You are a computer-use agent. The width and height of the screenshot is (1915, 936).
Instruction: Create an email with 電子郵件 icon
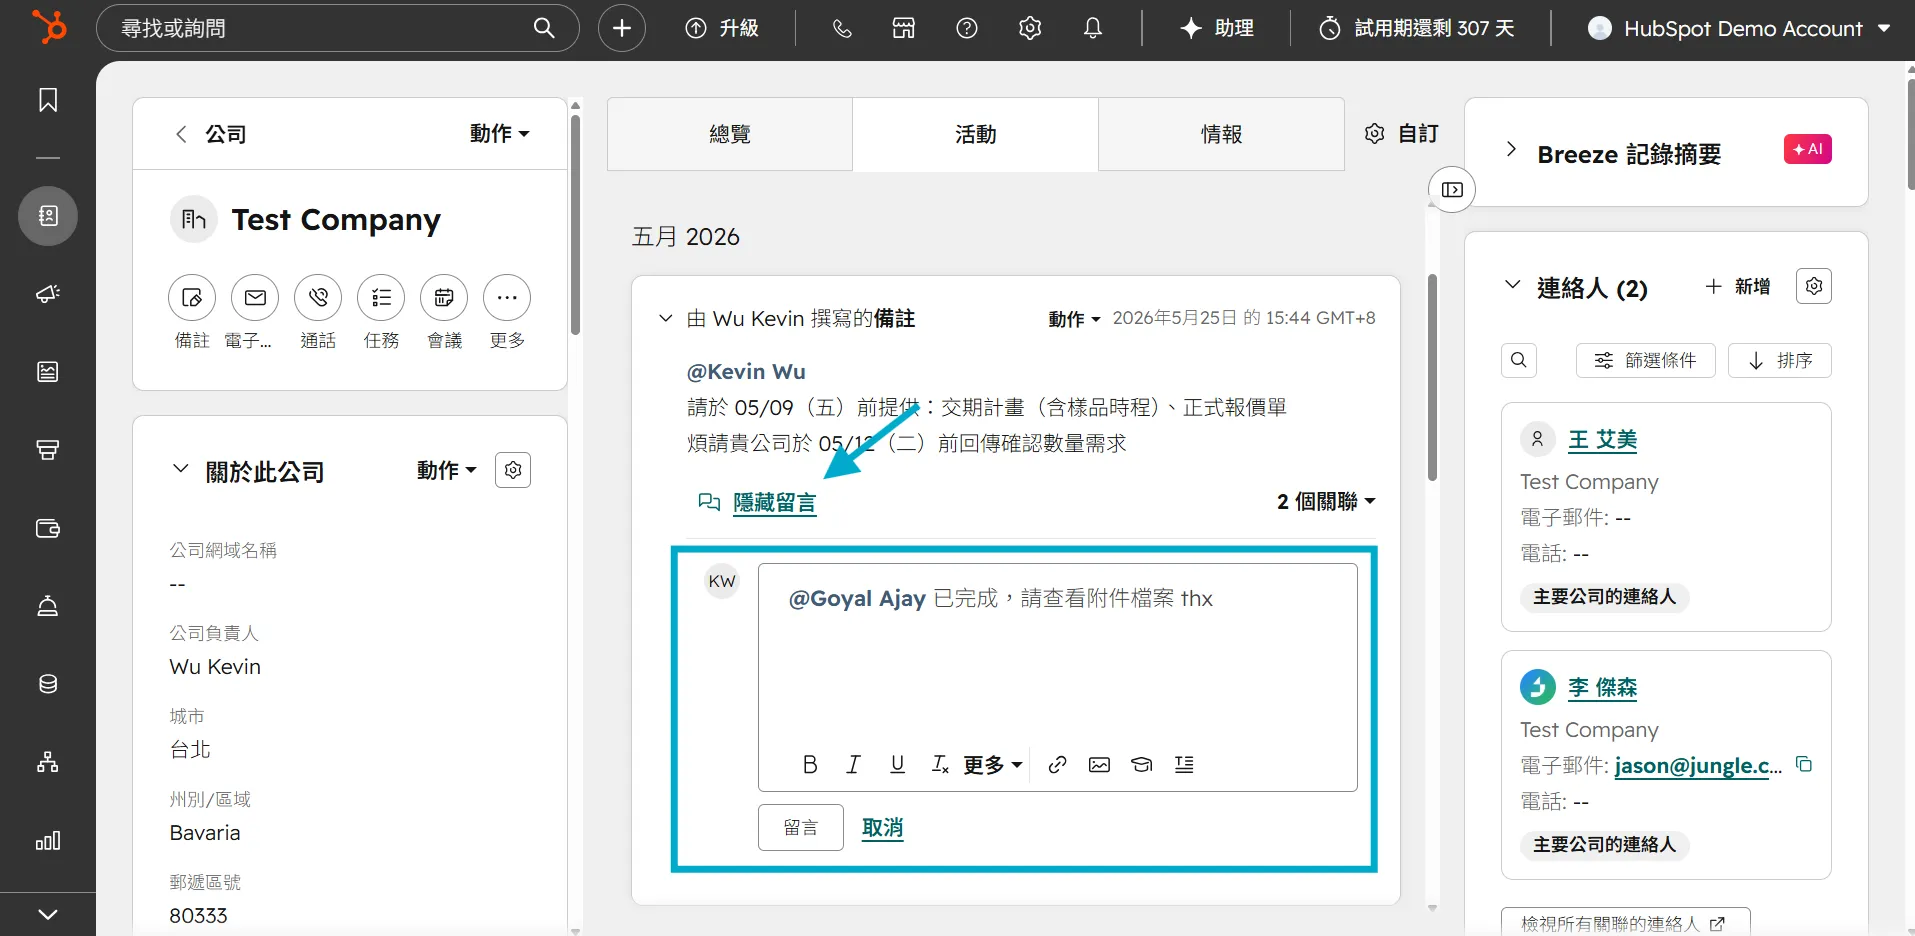point(255,298)
